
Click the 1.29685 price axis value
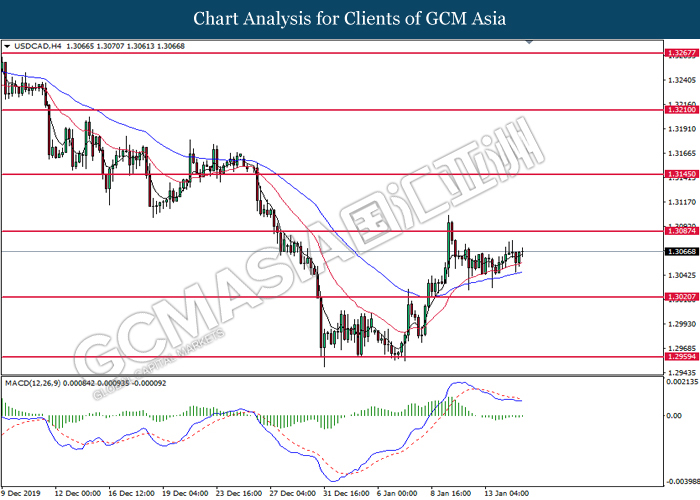click(682, 348)
